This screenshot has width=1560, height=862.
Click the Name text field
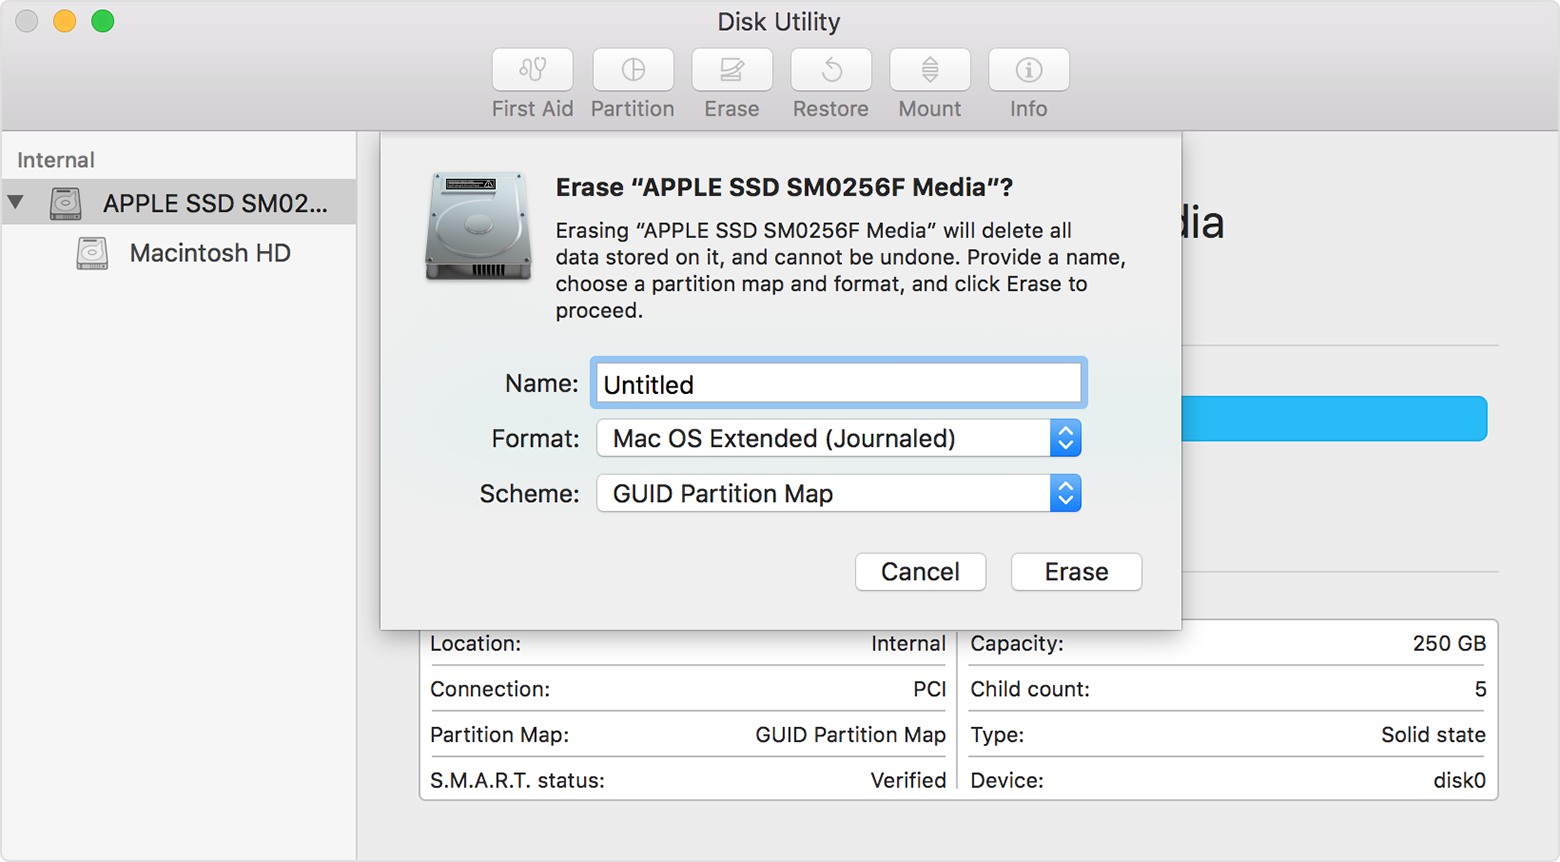(x=838, y=384)
